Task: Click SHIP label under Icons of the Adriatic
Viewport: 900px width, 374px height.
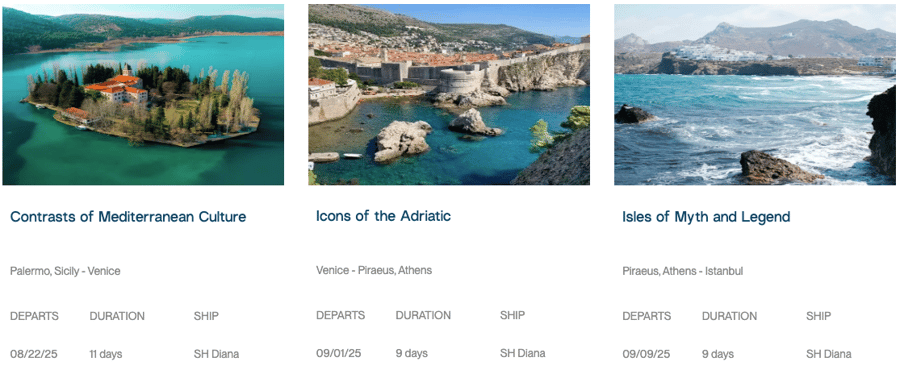Action: [512, 315]
